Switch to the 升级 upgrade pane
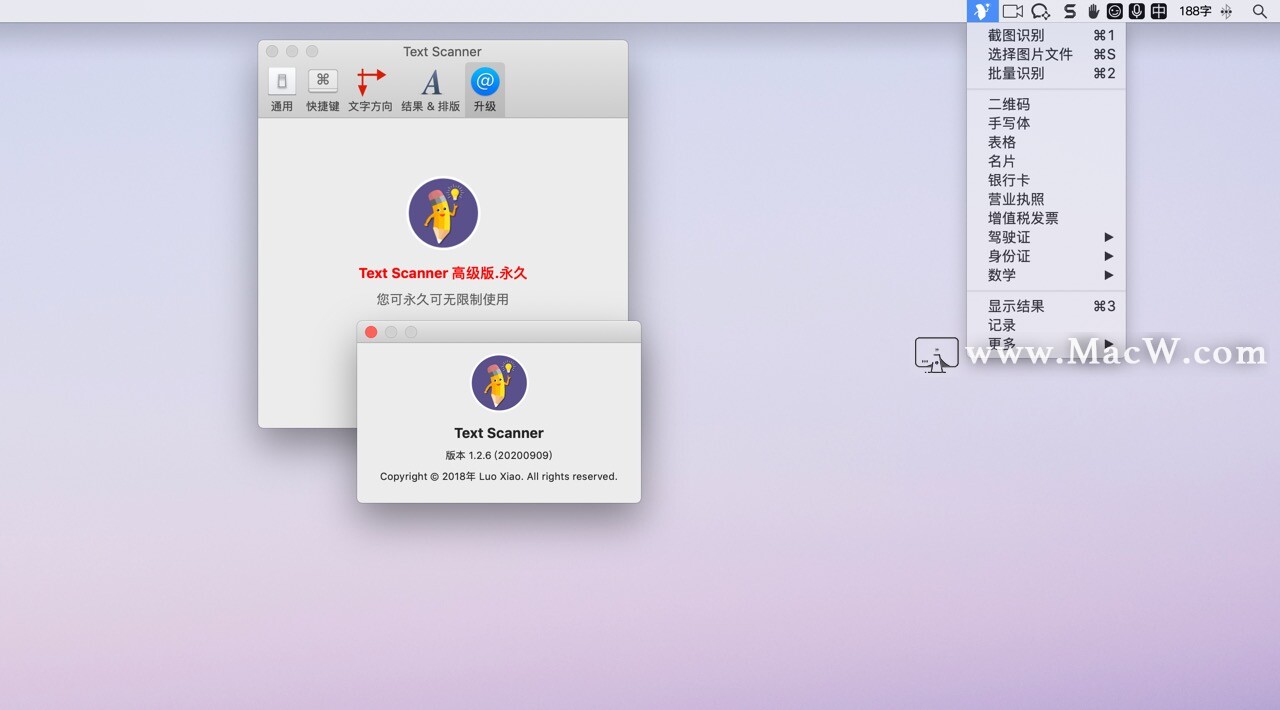Image resolution: width=1280 pixels, height=710 pixels. pos(485,88)
